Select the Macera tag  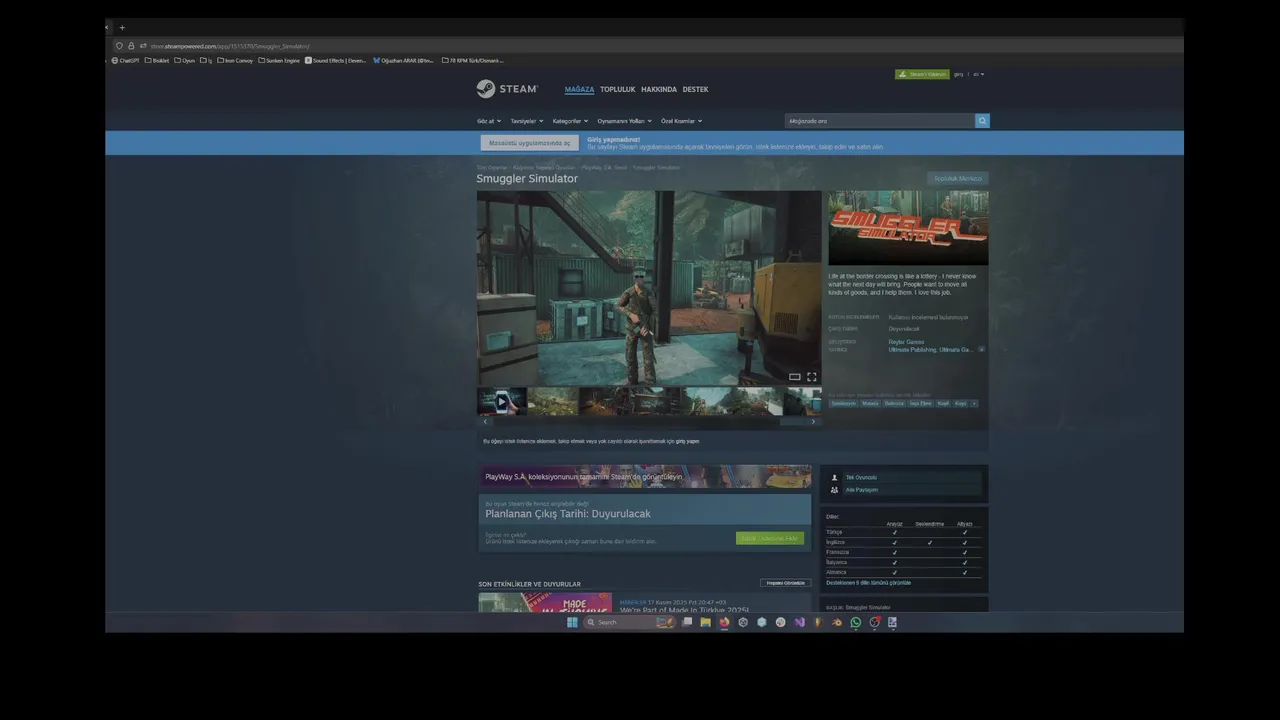coord(870,404)
